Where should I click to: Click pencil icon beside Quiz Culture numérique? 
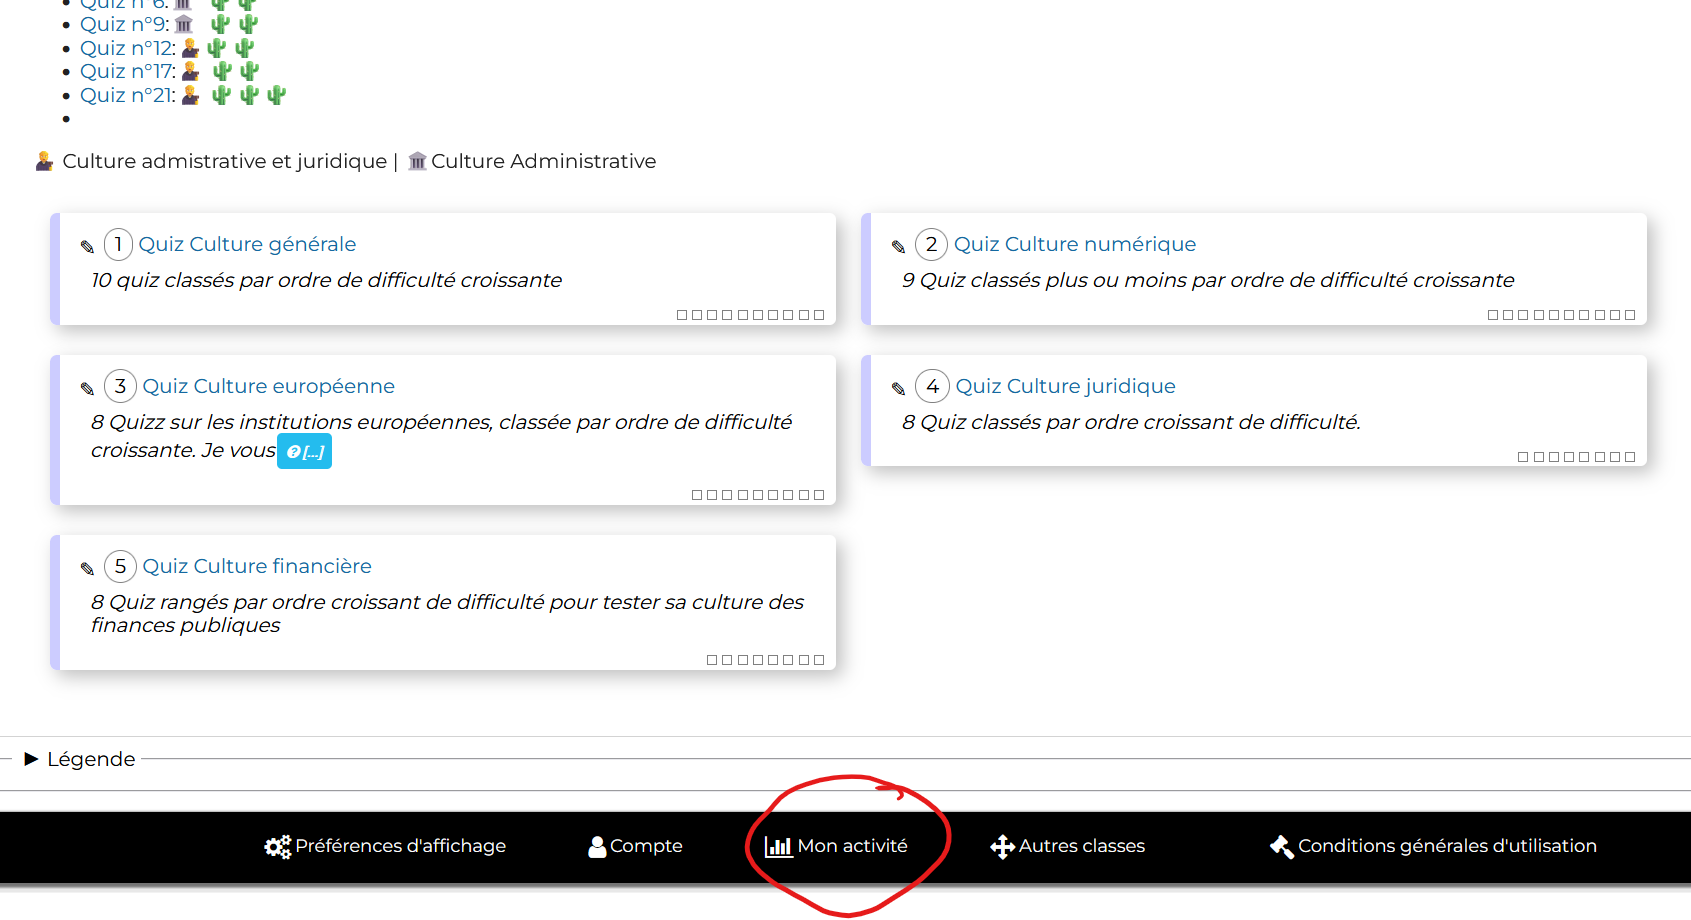(898, 246)
